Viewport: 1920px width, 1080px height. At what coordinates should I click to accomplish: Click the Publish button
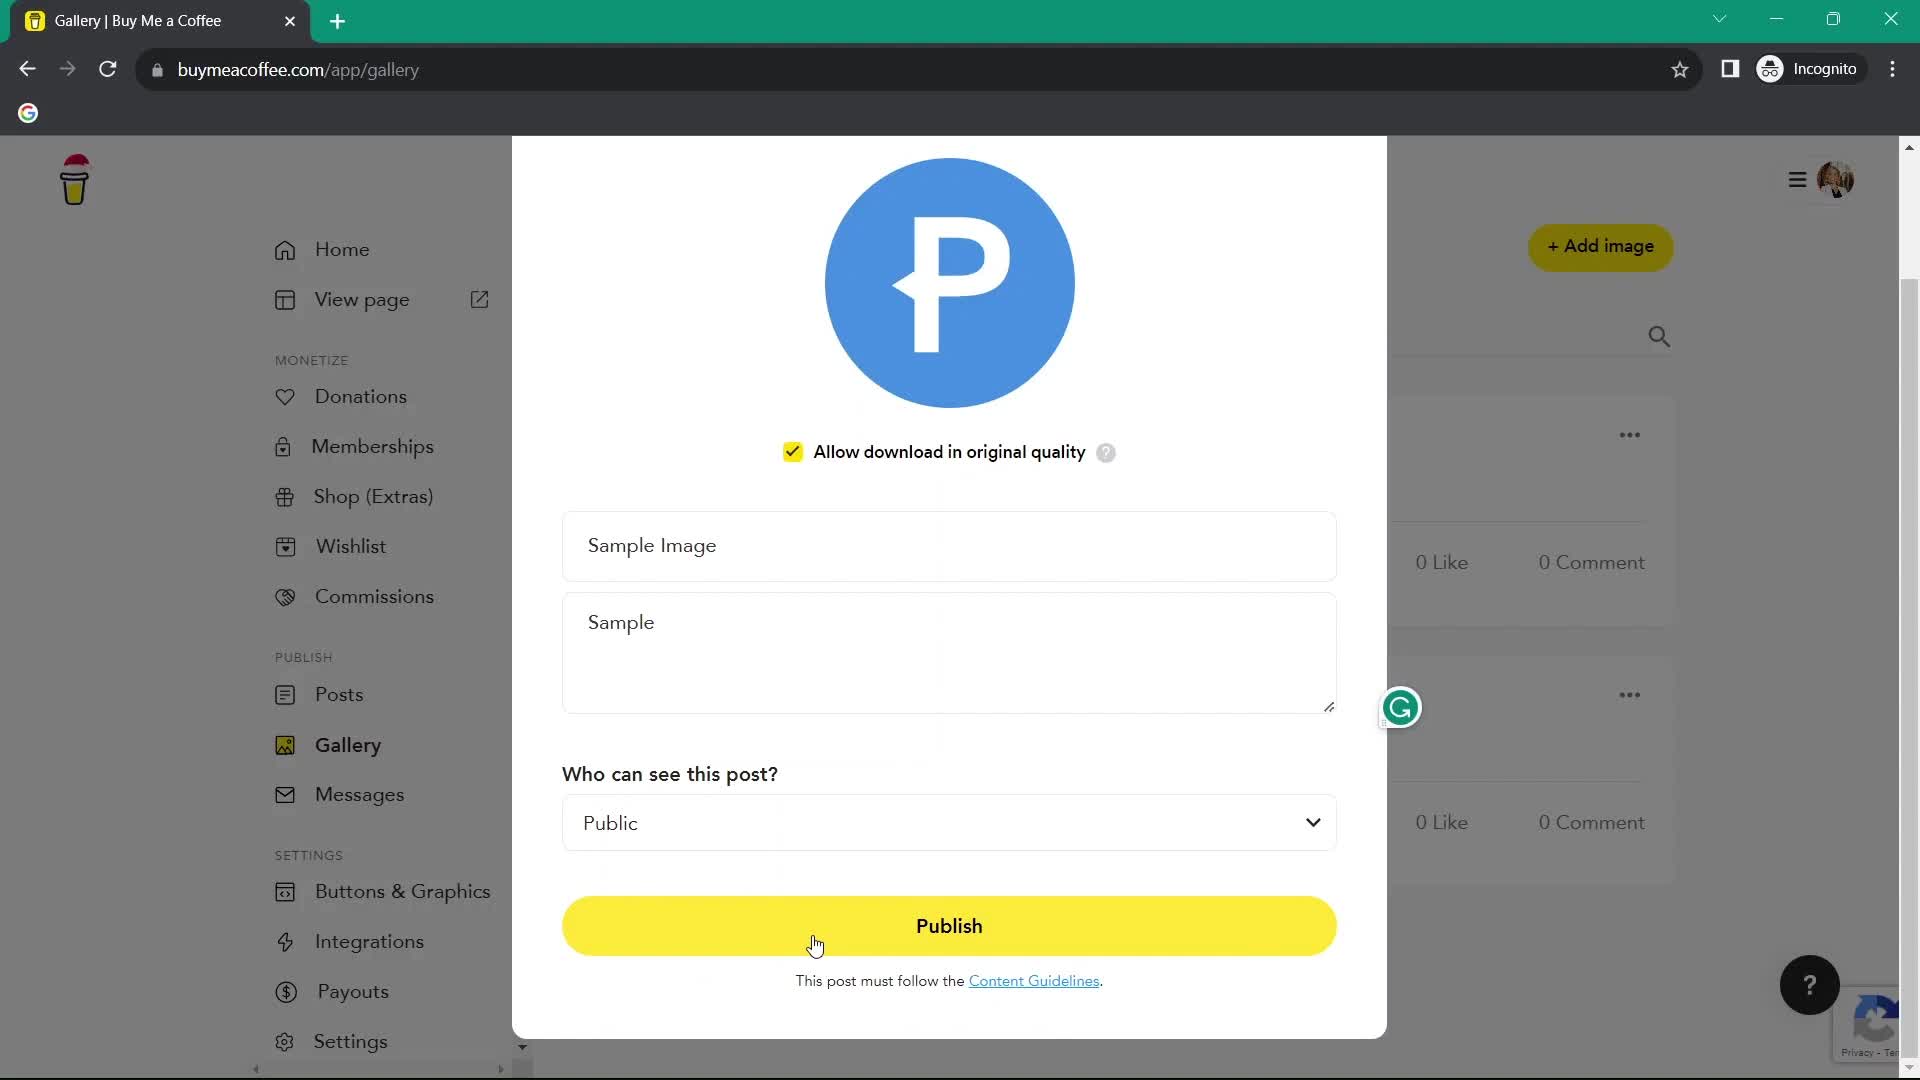(949, 926)
